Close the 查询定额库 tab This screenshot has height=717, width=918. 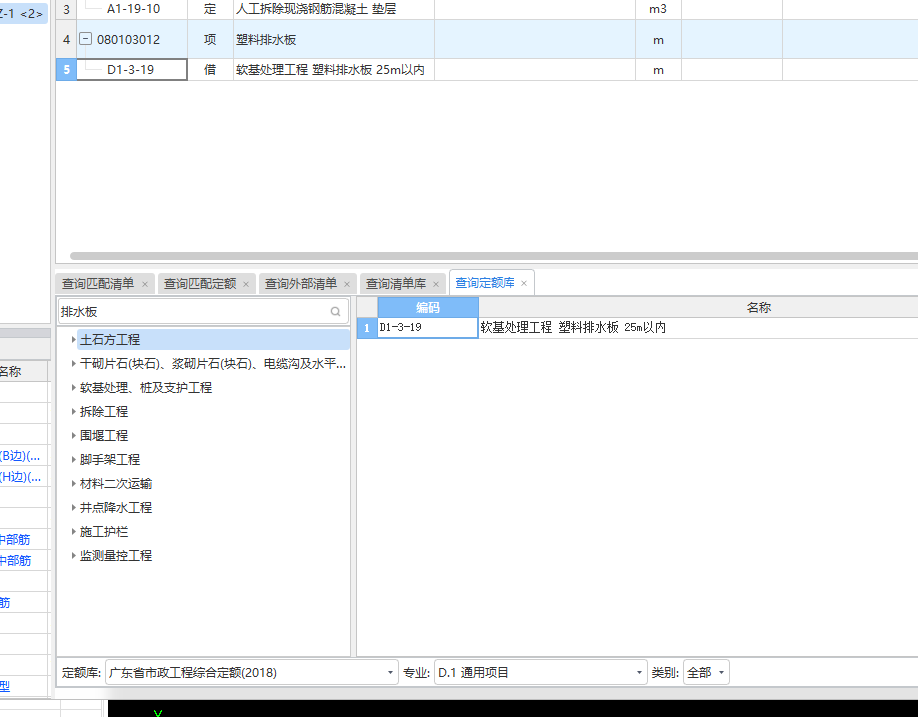(x=524, y=283)
